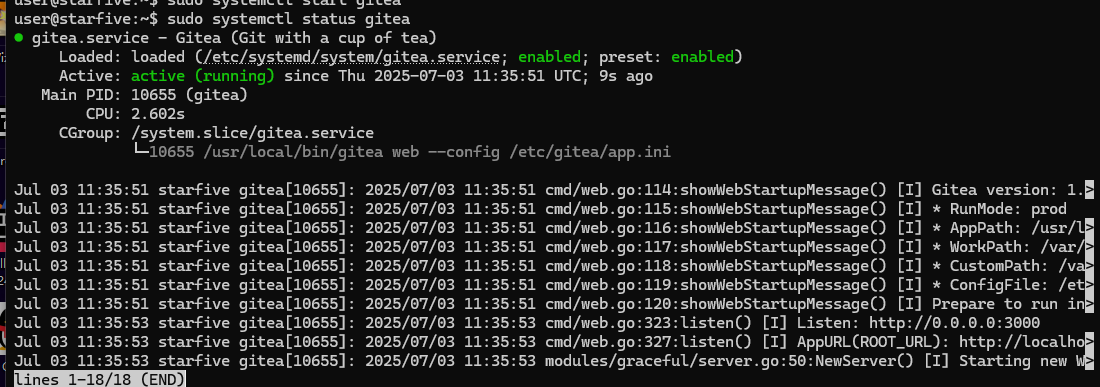1100x387 pixels.
Task: Click truncation marker on AppURL(ROOT_URL) line
Action: click(x=1089, y=342)
